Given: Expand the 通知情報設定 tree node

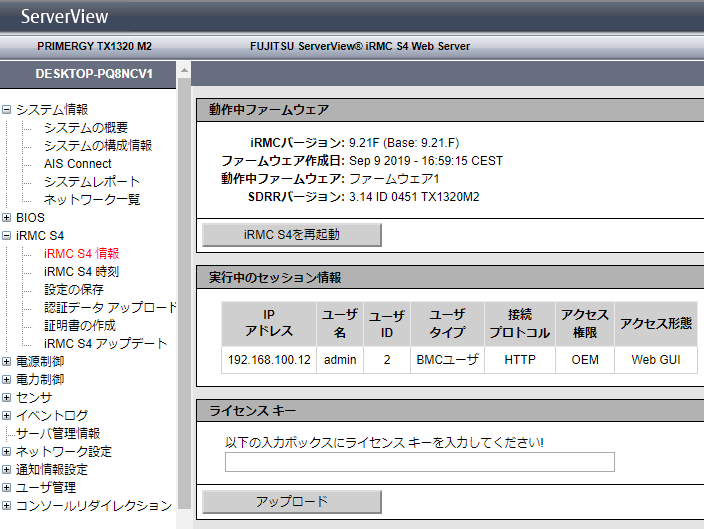Looking at the screenshot, I should pyautogui.click(x=6, y=470).
